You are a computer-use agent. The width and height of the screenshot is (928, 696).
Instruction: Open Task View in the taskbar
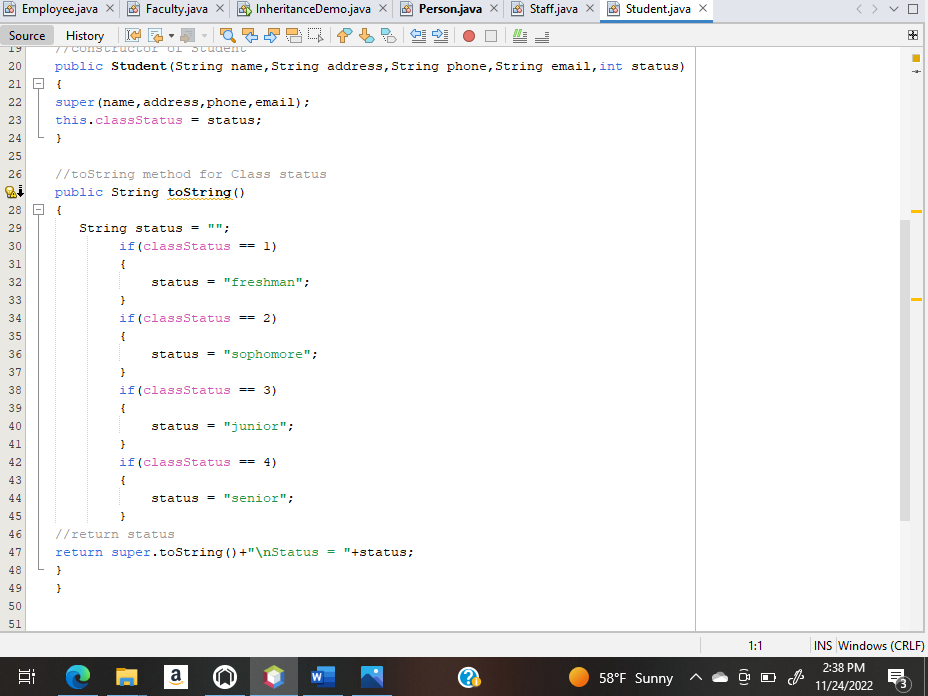point(27,676)
